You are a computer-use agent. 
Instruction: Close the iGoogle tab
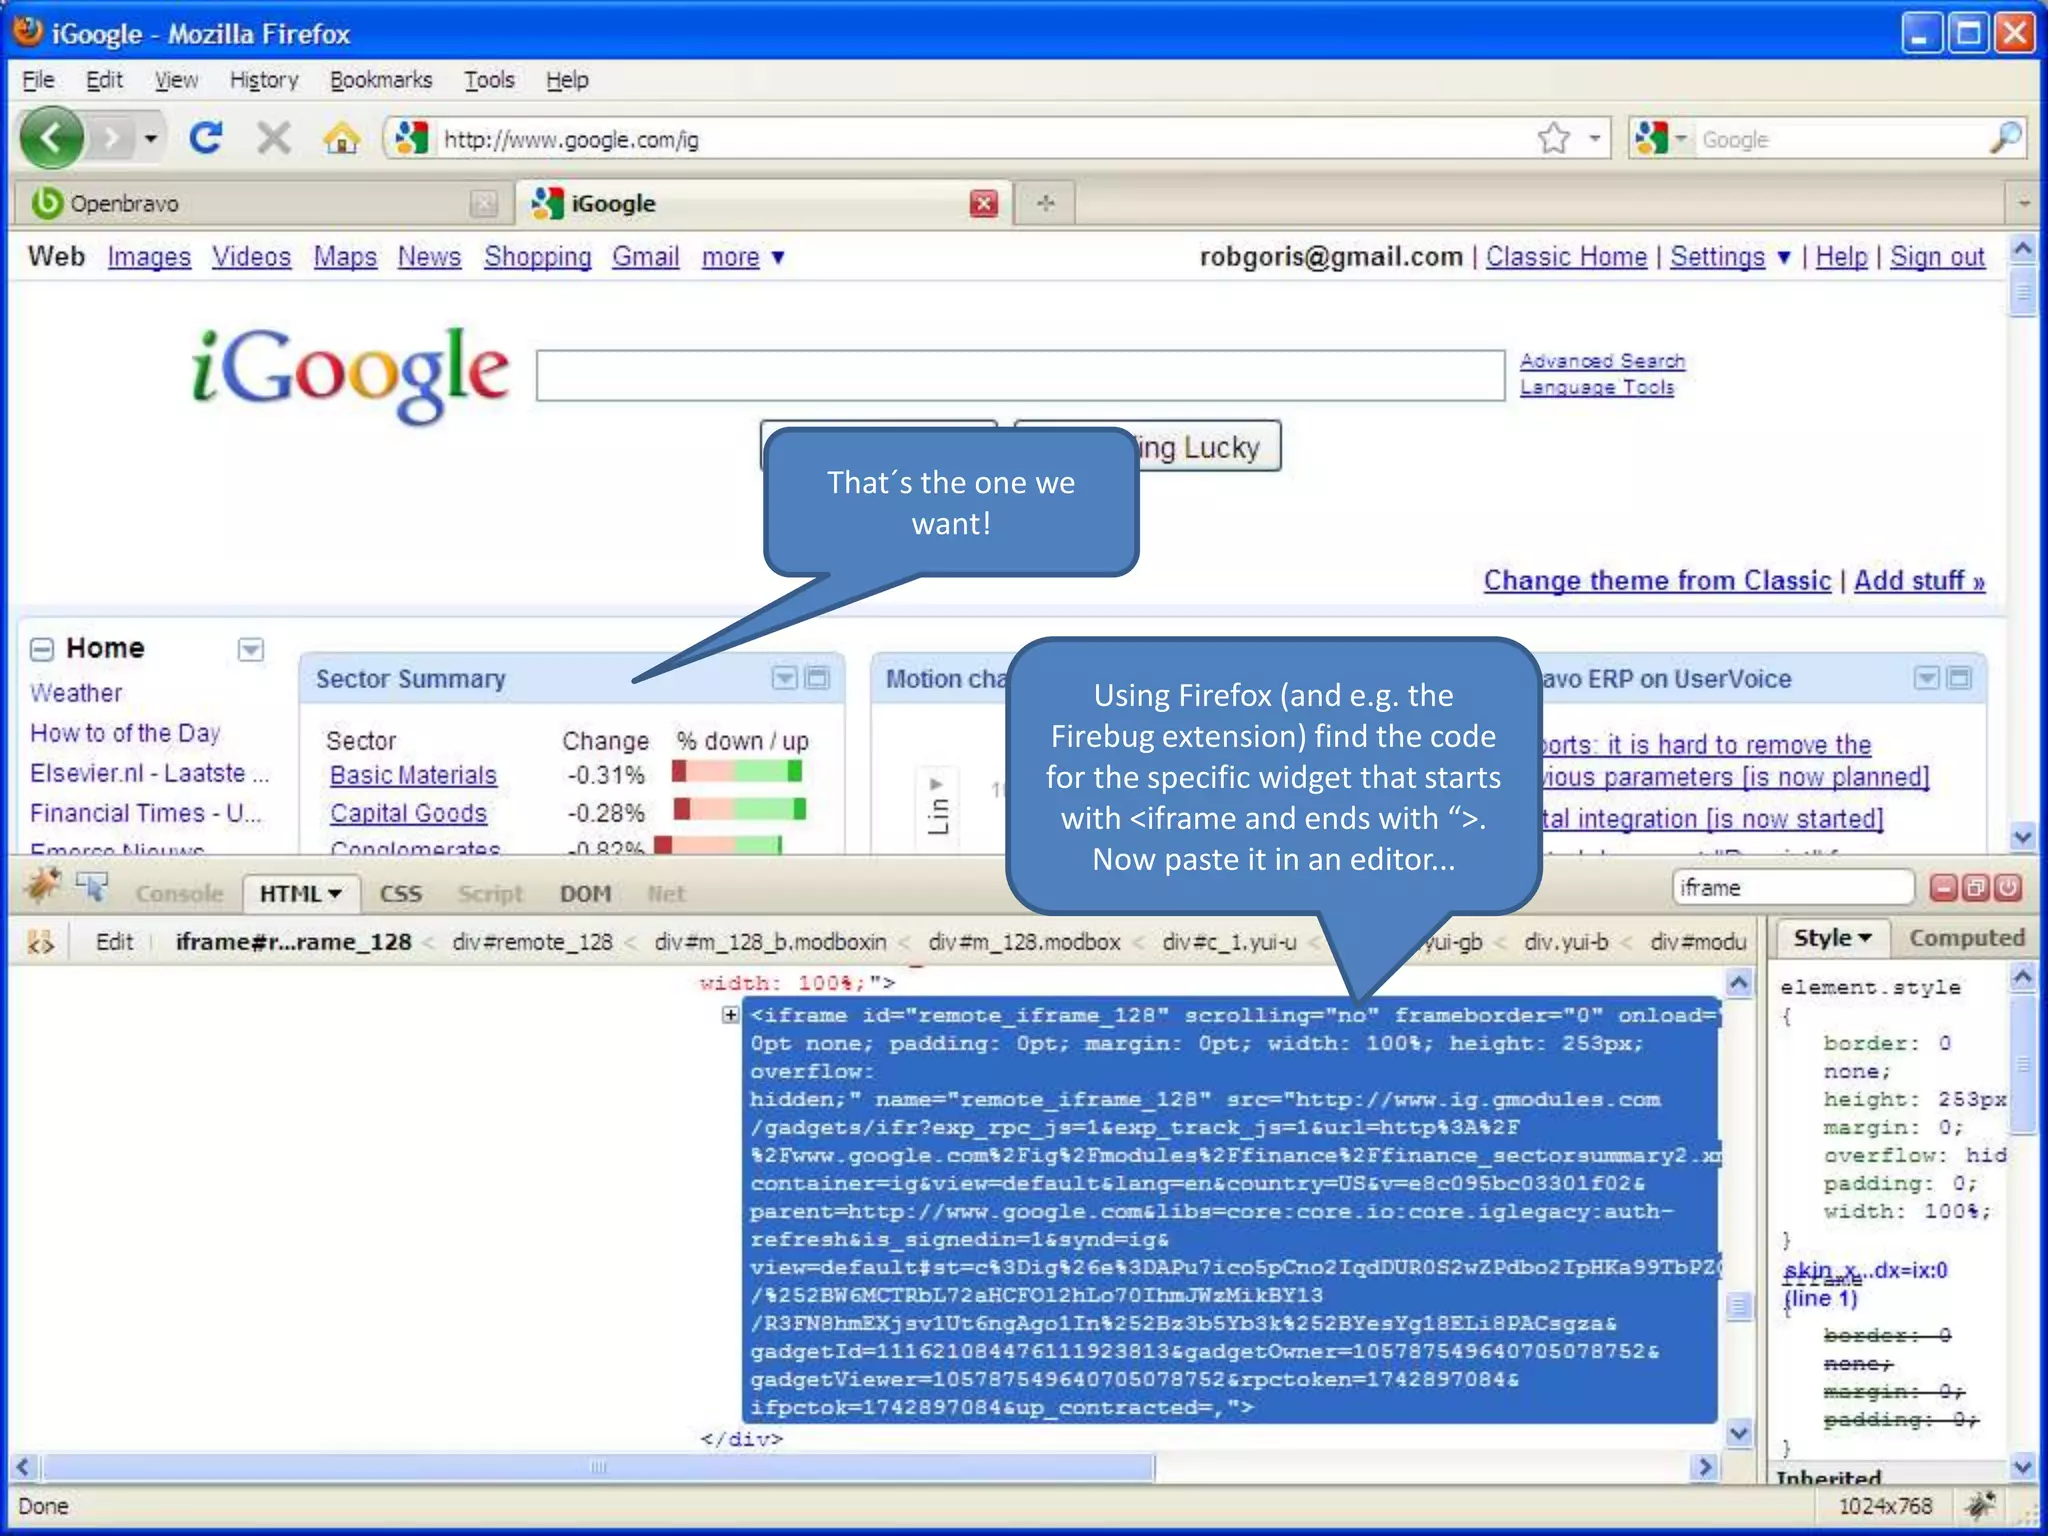pyautogui.click(x=984, y=203)
